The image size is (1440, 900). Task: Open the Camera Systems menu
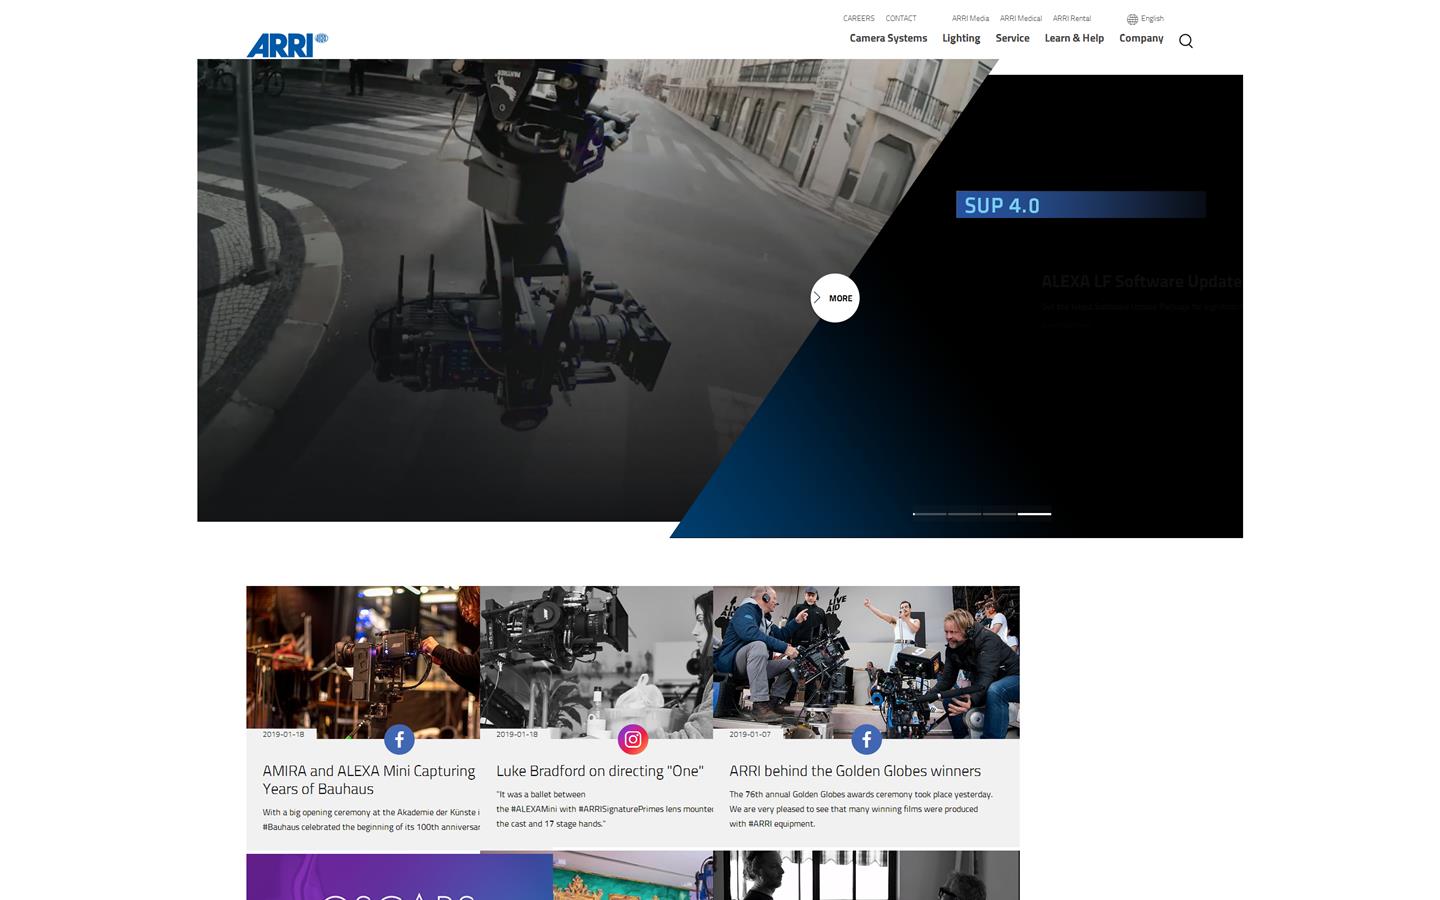coord(888,38)
